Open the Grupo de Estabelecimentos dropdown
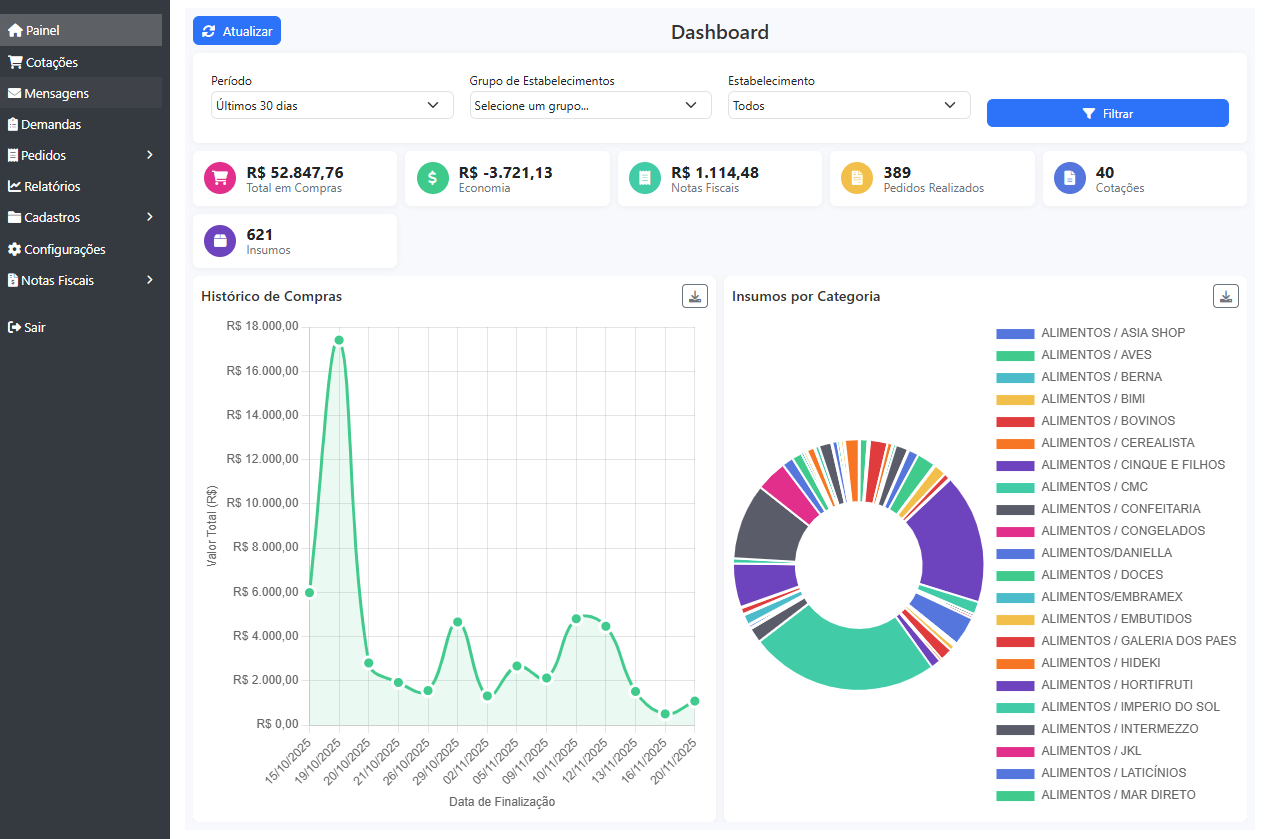The width and height of the screenshot is (1264, 839). coord(590,104)
